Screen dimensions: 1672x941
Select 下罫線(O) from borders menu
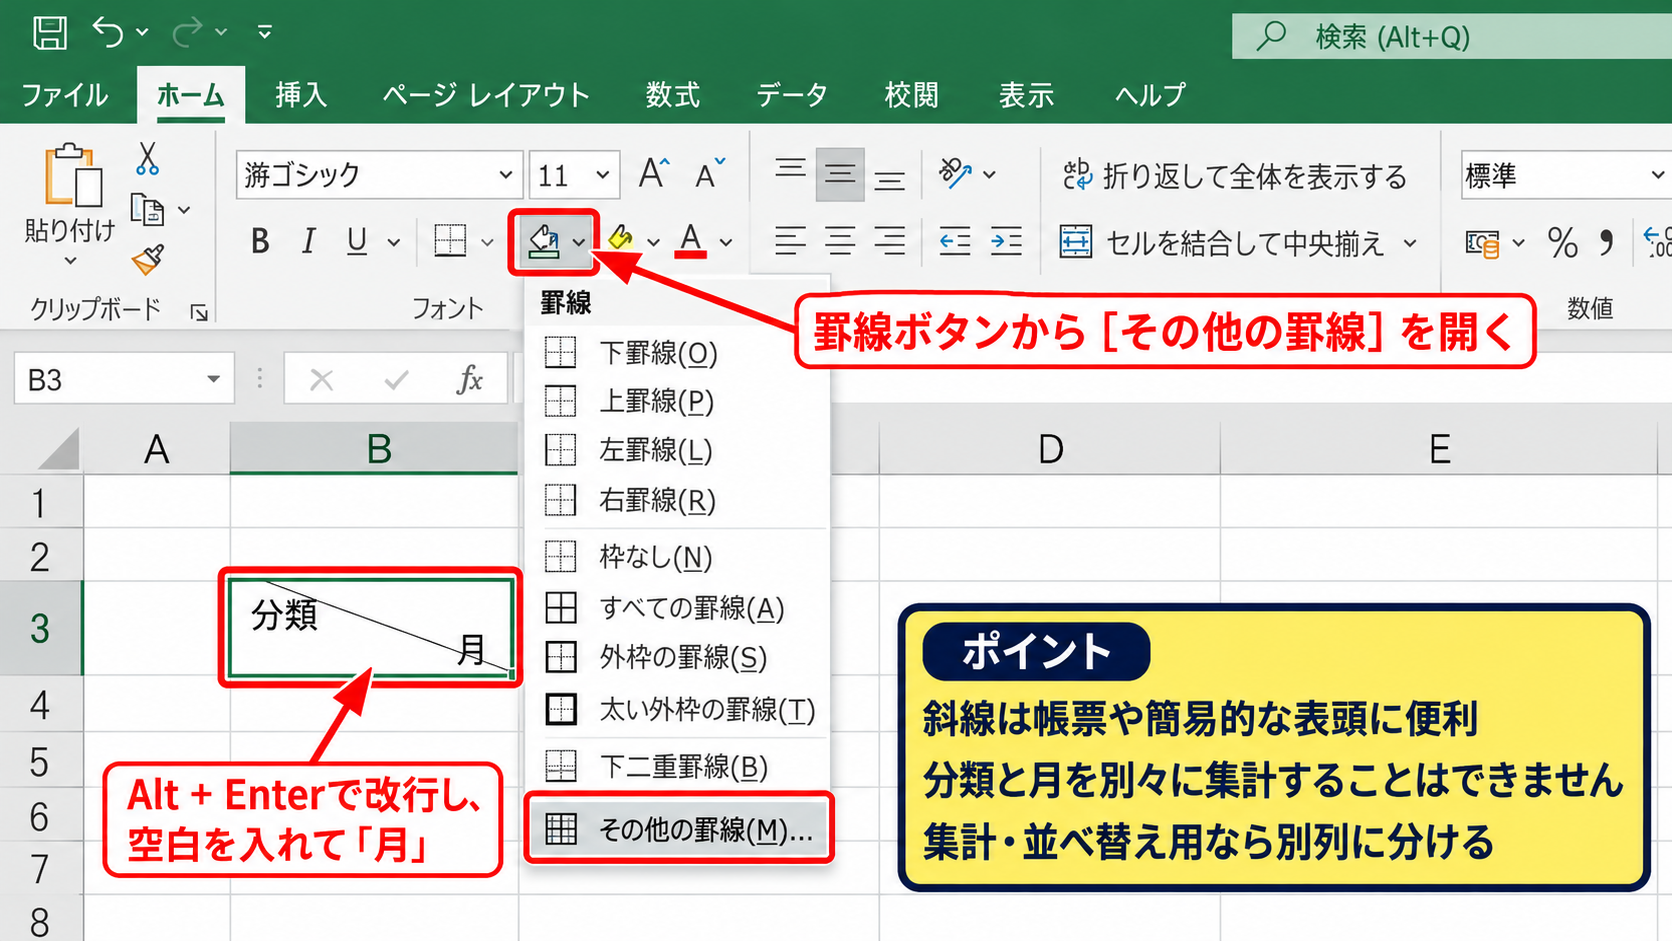(679, 352)
